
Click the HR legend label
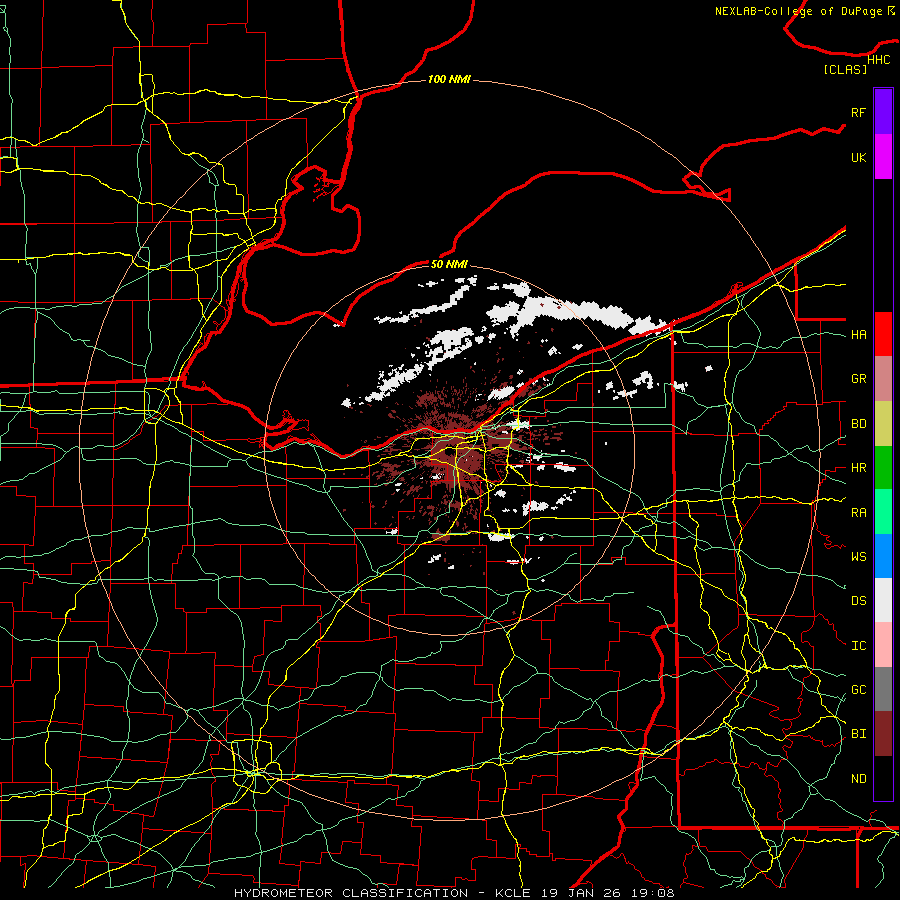(x=858, y=468)
